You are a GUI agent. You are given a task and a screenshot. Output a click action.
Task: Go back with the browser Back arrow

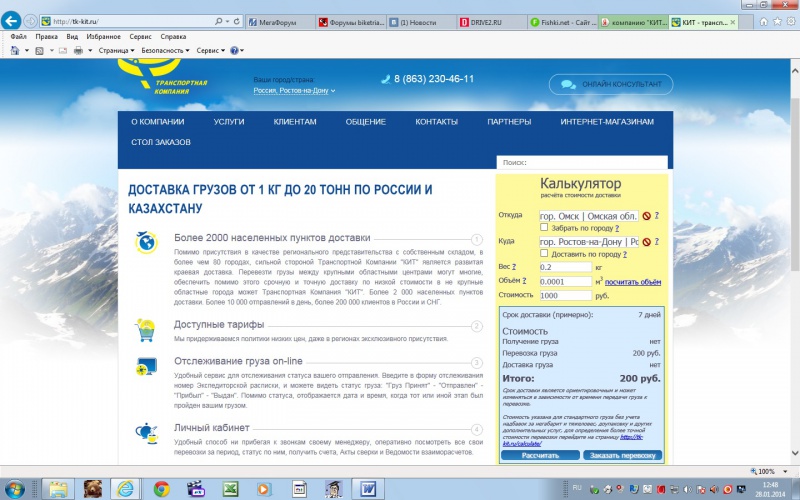(x=11, y=21)
